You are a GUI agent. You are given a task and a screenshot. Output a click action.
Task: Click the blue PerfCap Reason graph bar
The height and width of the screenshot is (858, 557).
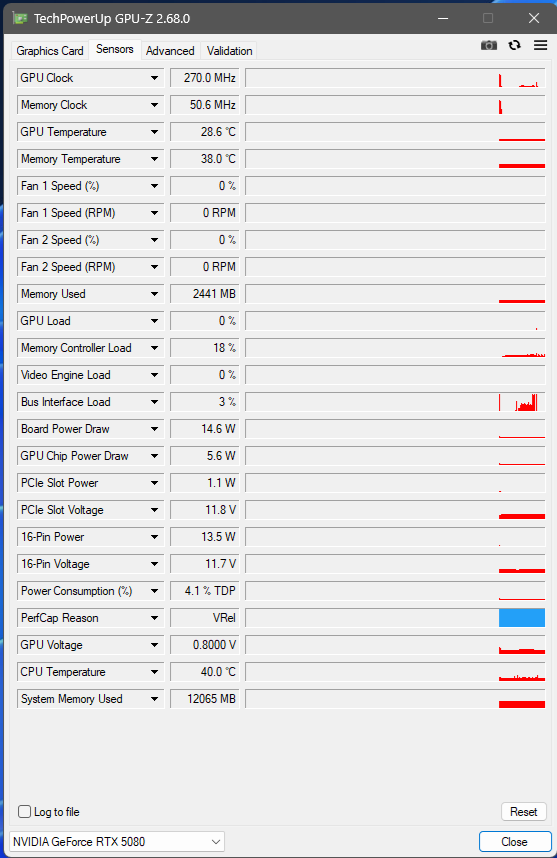(x=522, y=618)
